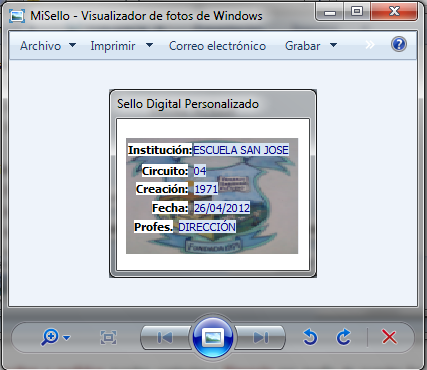
Task: Click the actual size fit icon
Action: pyautogui.click(x=109, y=338)
